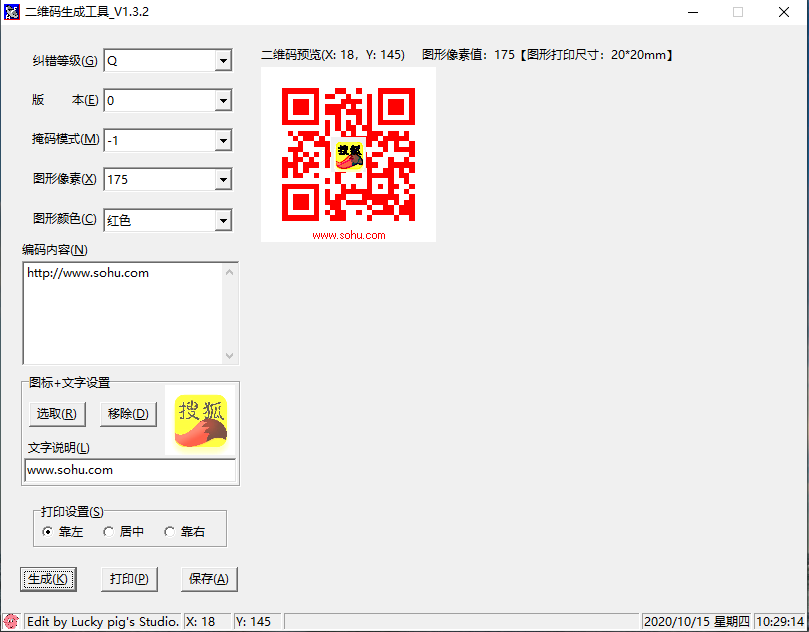Open the 版本 version dropdown
Viewport: 809px width, 632px height.
click(222, 101)
